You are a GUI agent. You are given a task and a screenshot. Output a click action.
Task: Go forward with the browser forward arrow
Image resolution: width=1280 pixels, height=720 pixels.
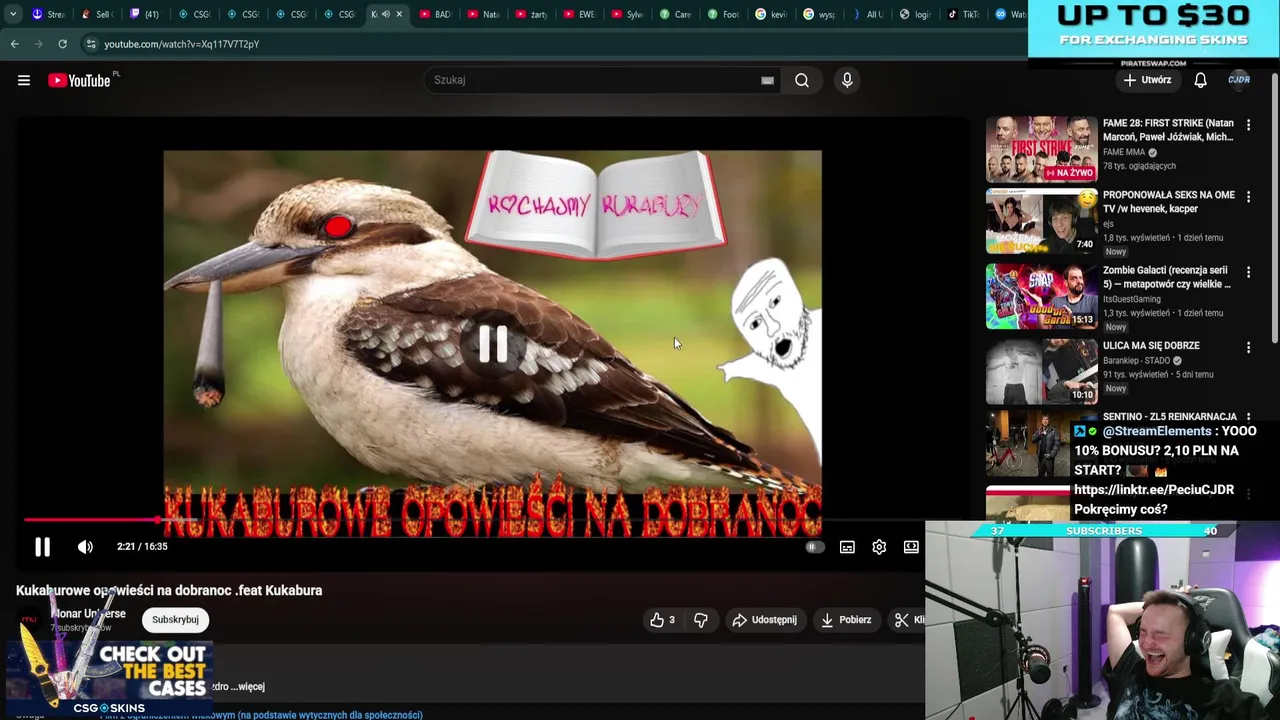(38, 44)
